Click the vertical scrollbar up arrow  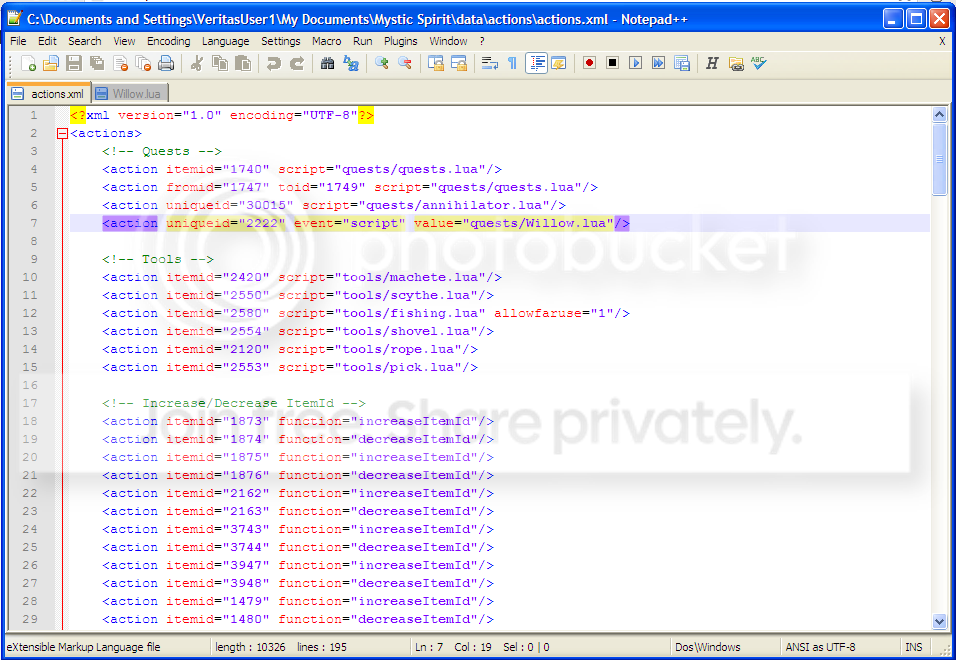(940, 114)
